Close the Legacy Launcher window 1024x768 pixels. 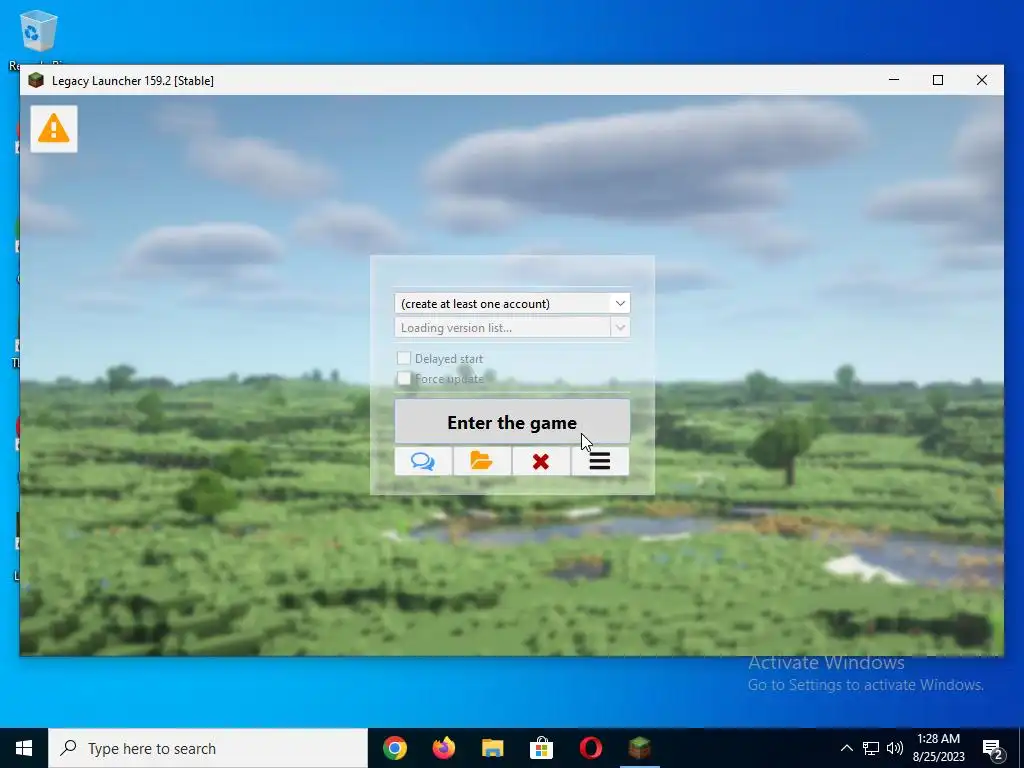982,80
